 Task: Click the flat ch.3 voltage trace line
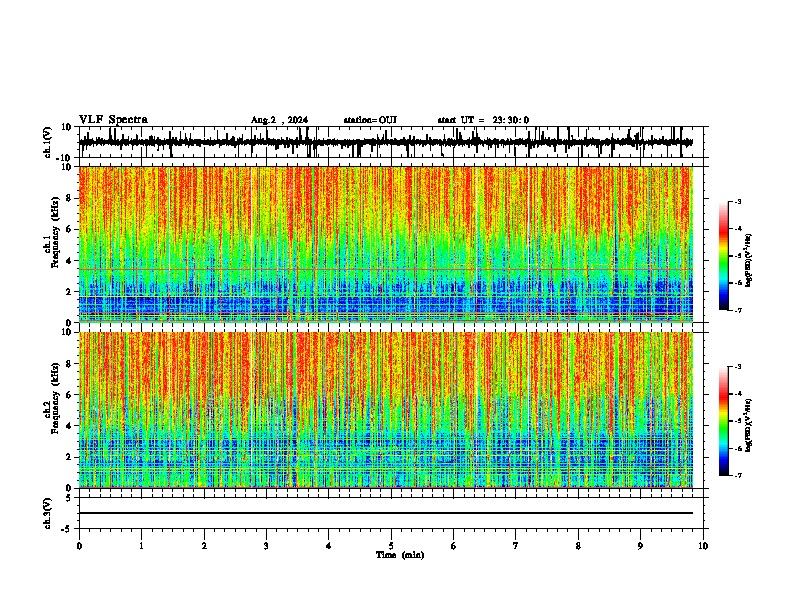tap(386, 513)
